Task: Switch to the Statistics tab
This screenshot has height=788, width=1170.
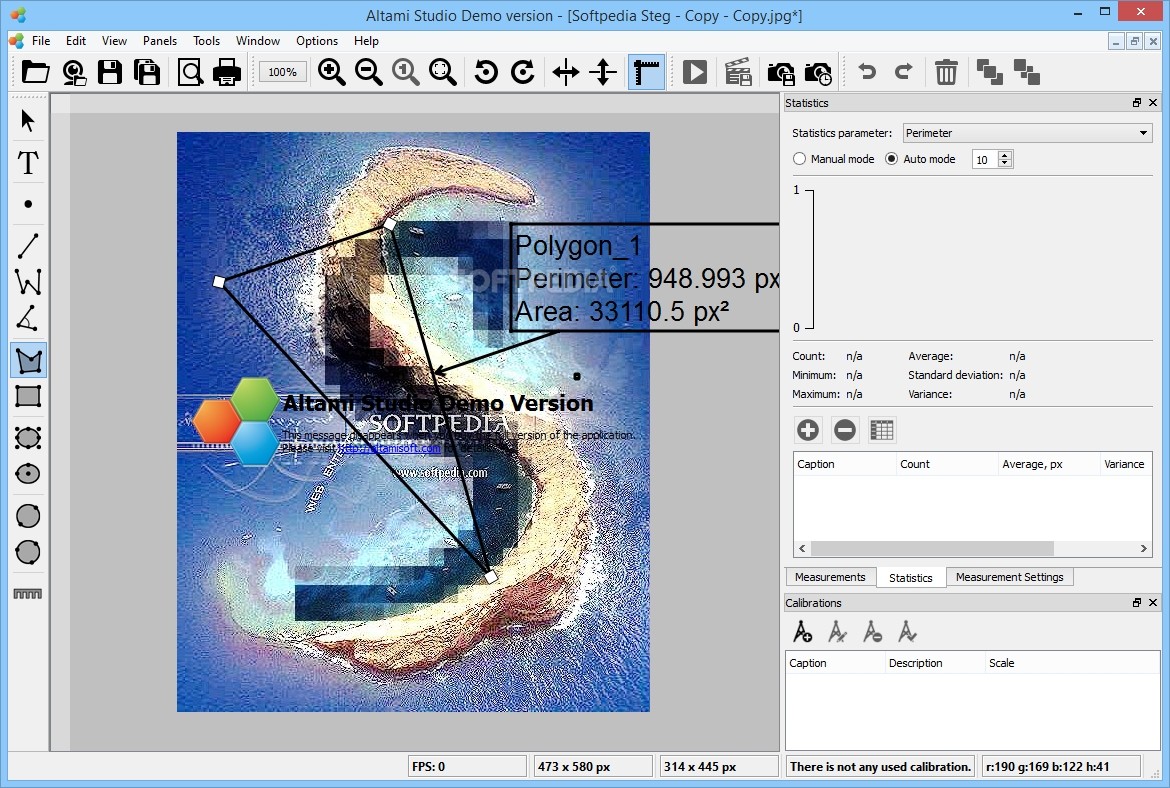Action: point(910,578)
